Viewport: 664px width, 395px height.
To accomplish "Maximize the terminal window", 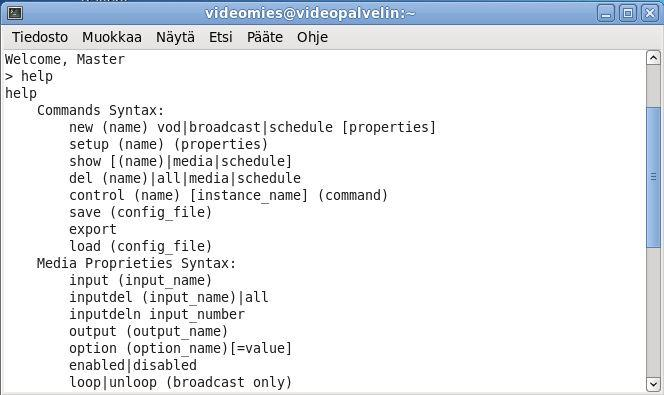I will click(x=628, y=13).
